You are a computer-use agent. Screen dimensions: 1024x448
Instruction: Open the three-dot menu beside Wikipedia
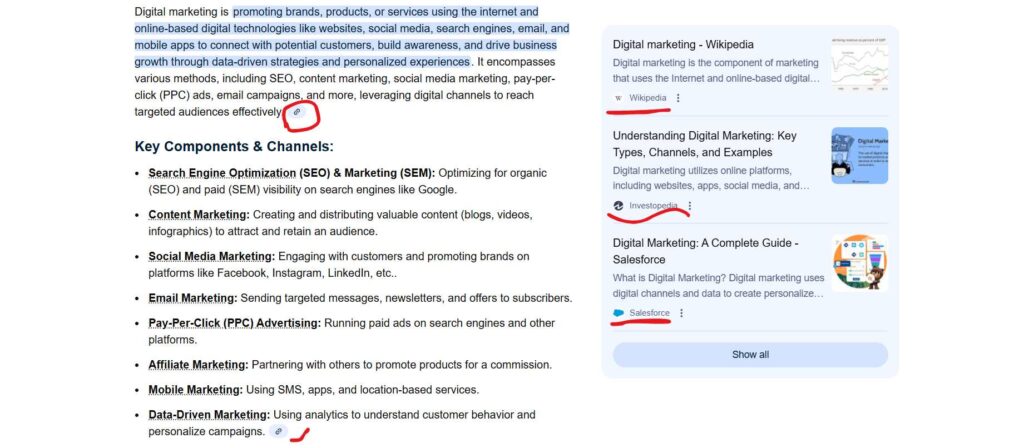(678, 98)
